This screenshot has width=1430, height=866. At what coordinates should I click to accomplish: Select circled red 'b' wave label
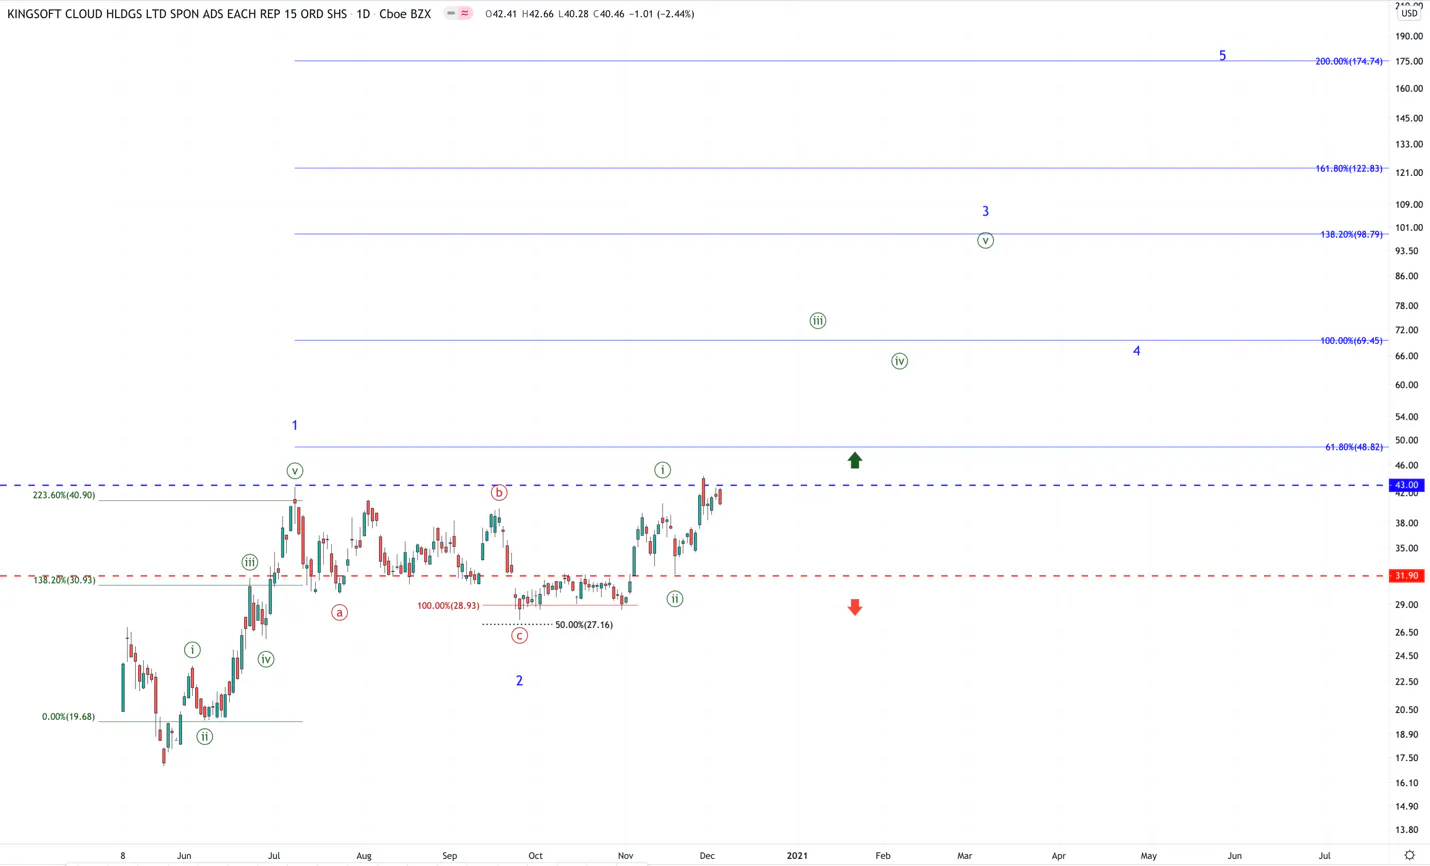499,492
